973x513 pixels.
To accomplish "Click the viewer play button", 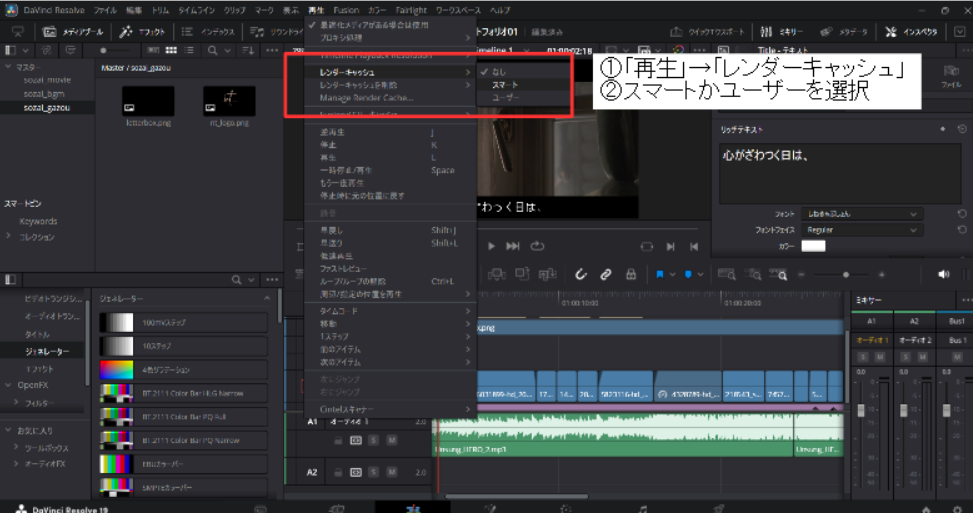I will point(491,246).
